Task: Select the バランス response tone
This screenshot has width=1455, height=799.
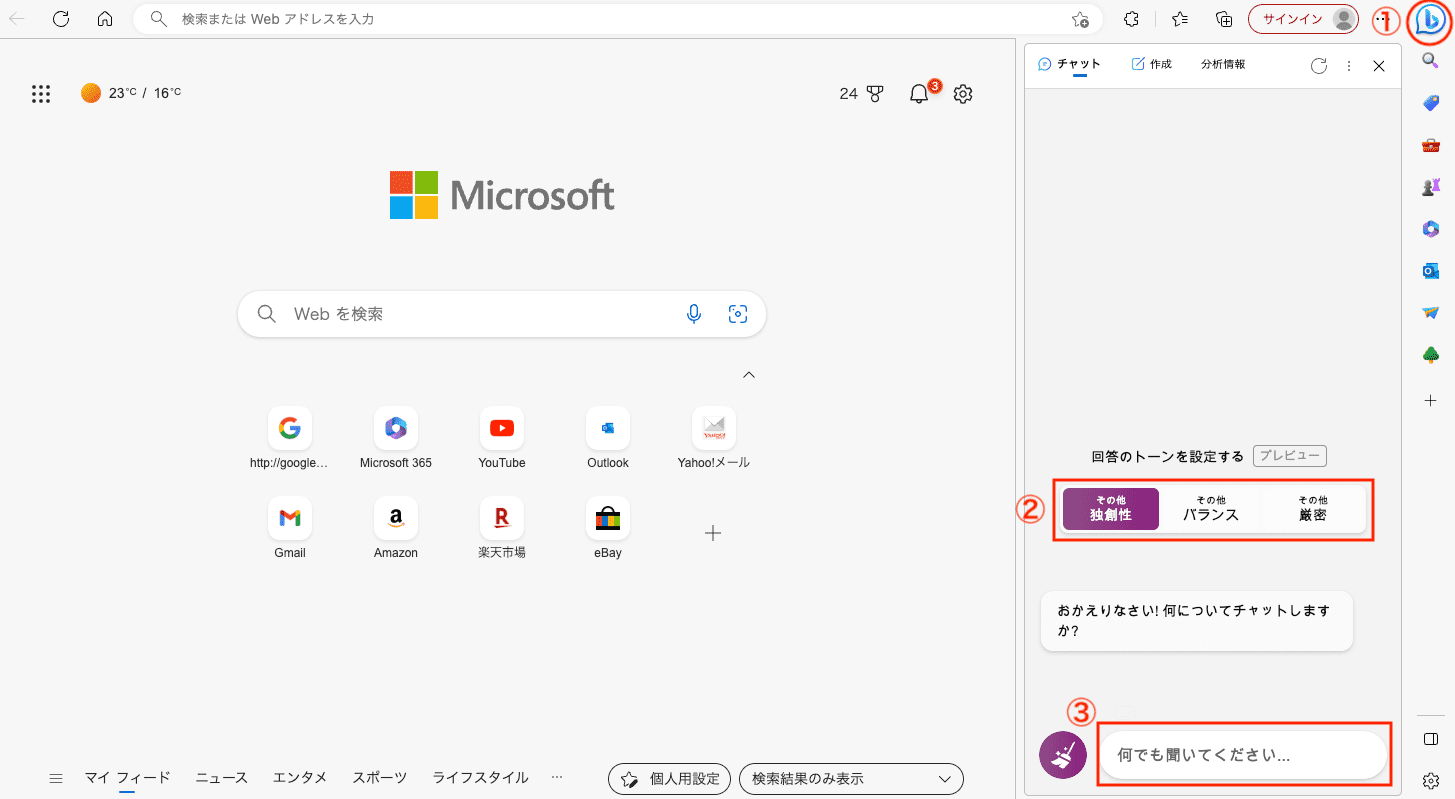Action: tap(1211, 509)
